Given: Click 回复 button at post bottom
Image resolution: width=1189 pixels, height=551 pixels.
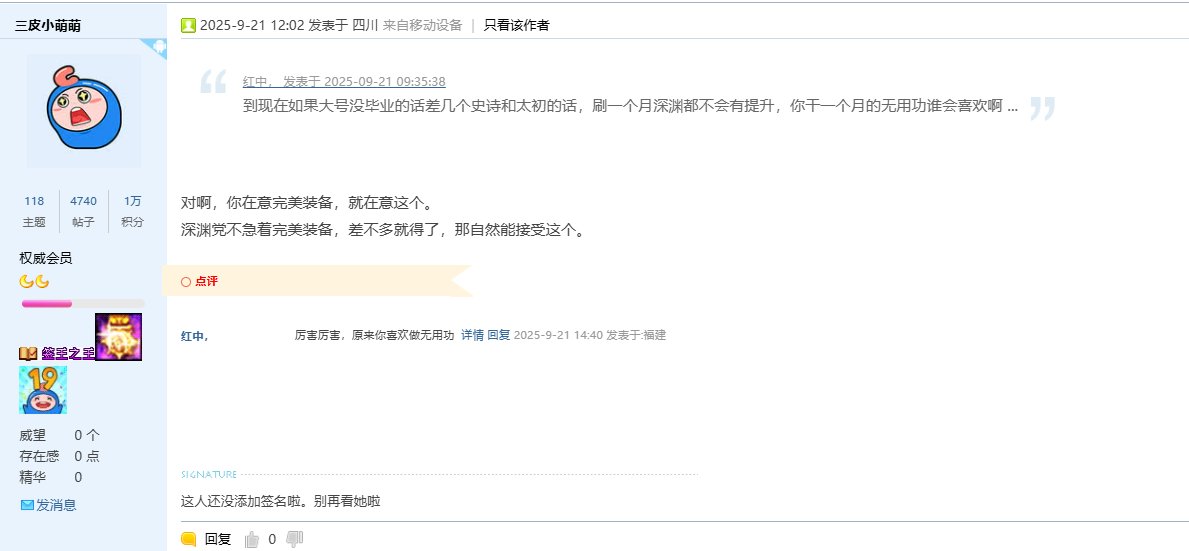Looking at the screenshot, I should 218,539.
